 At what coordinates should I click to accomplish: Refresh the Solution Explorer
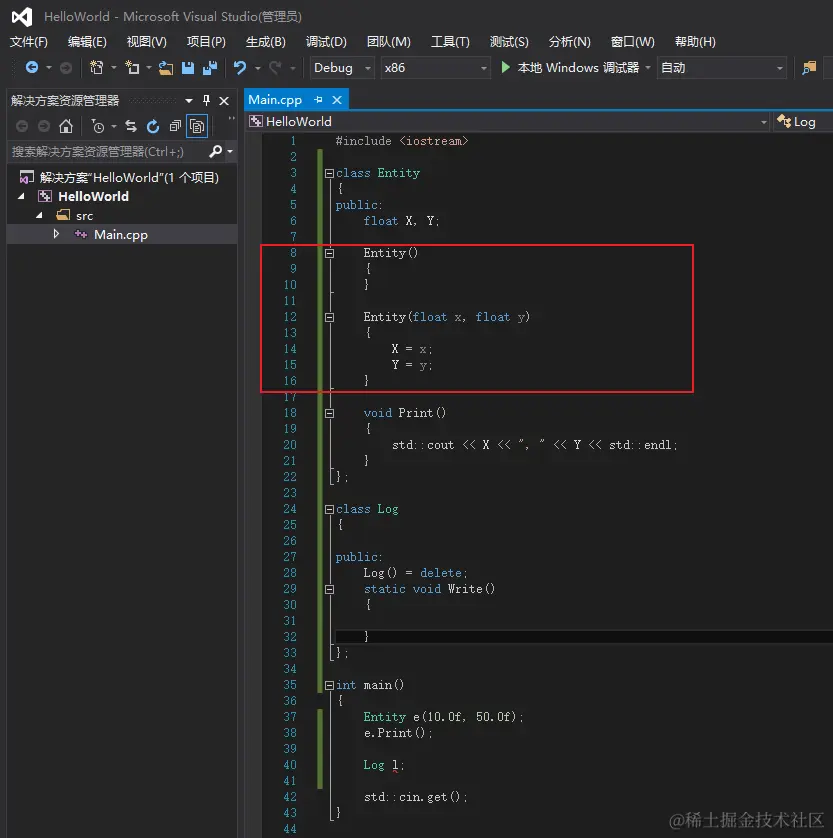click(153, 127)
